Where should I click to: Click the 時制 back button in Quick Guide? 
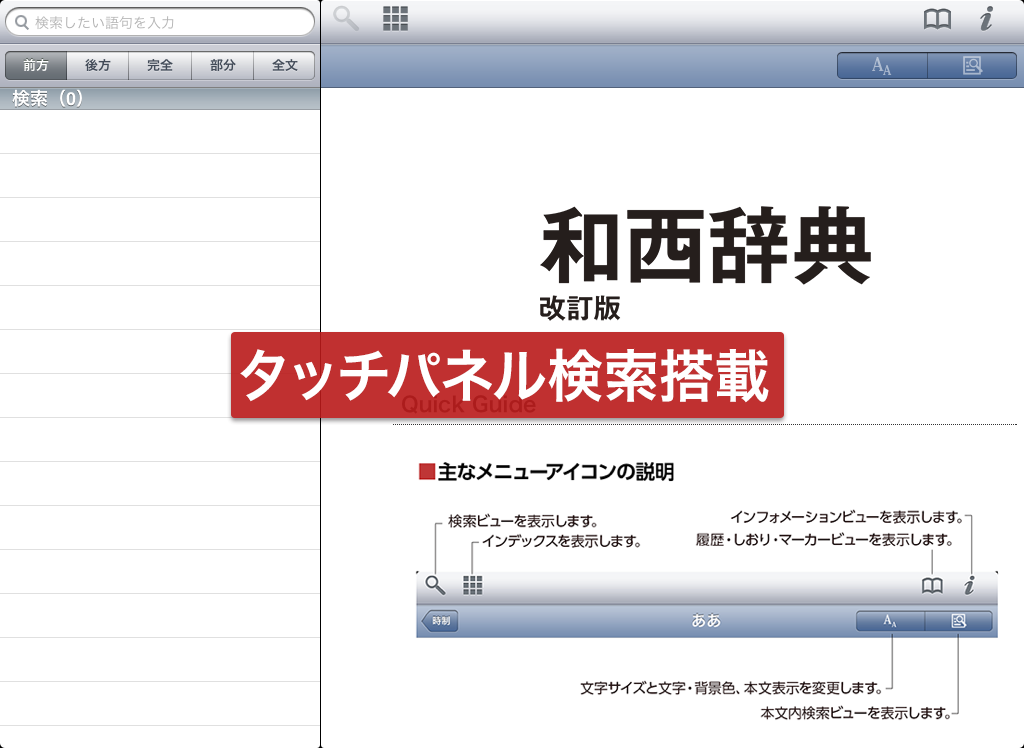click(440, 621)
